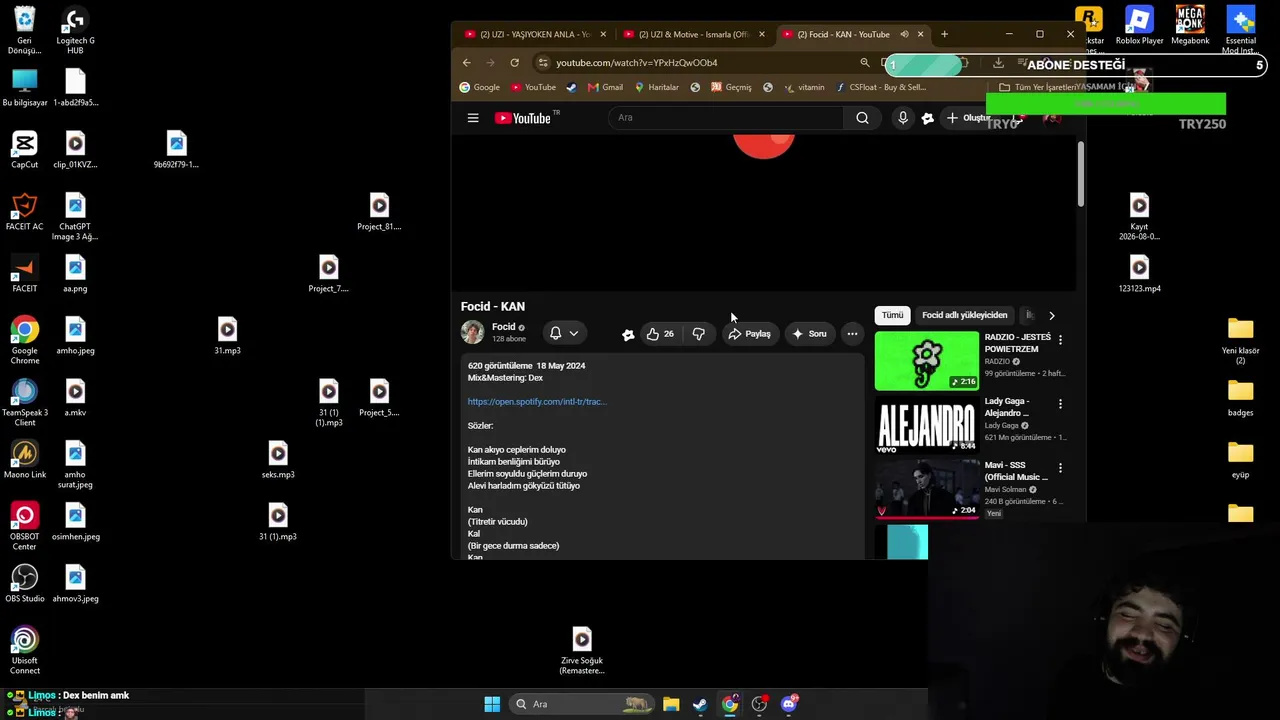Select Ubisoft Connect desktop shortcut

(25, 651)
